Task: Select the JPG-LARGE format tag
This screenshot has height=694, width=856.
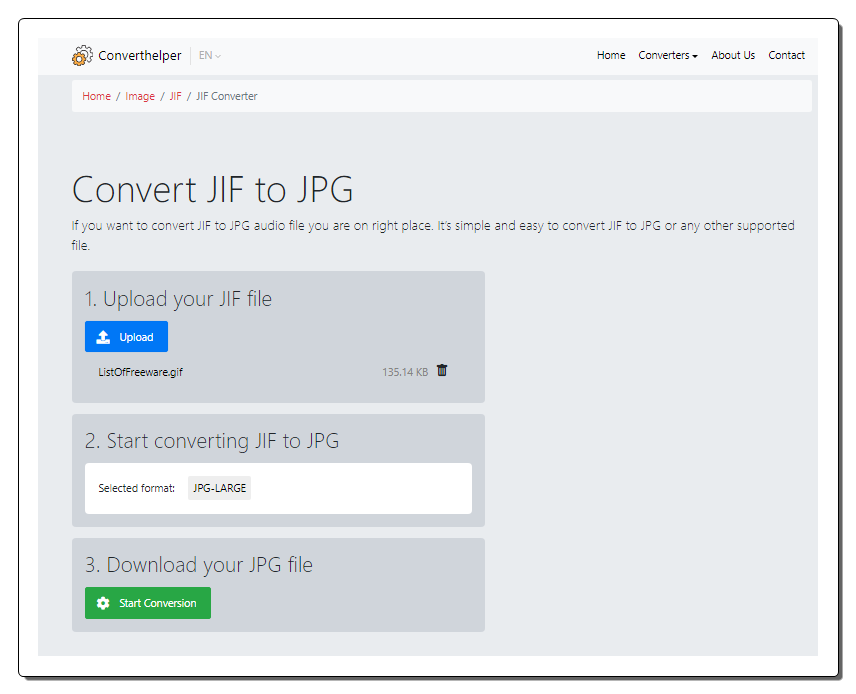Action: click(219, 488)
